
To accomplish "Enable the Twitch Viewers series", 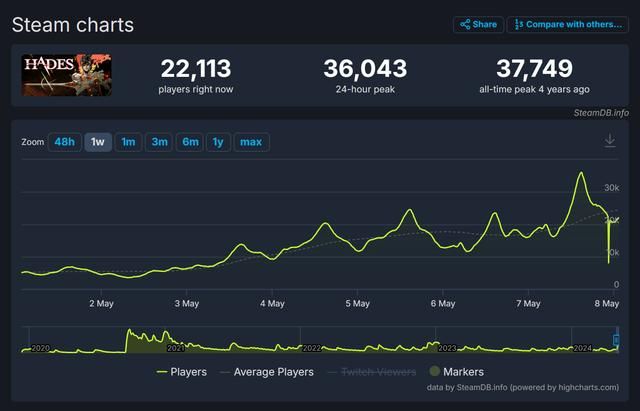I will pos(371,372).
